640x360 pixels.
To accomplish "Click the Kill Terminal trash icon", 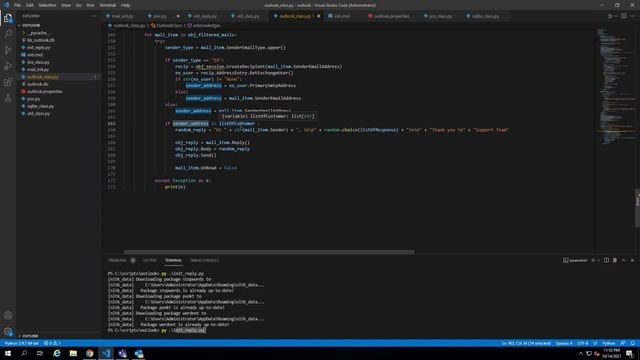I will [615, 260].
